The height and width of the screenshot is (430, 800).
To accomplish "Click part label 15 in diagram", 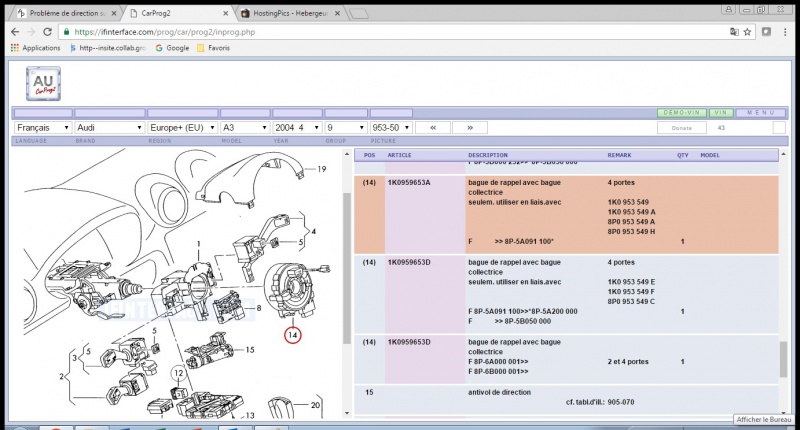I will coord(249,350).
